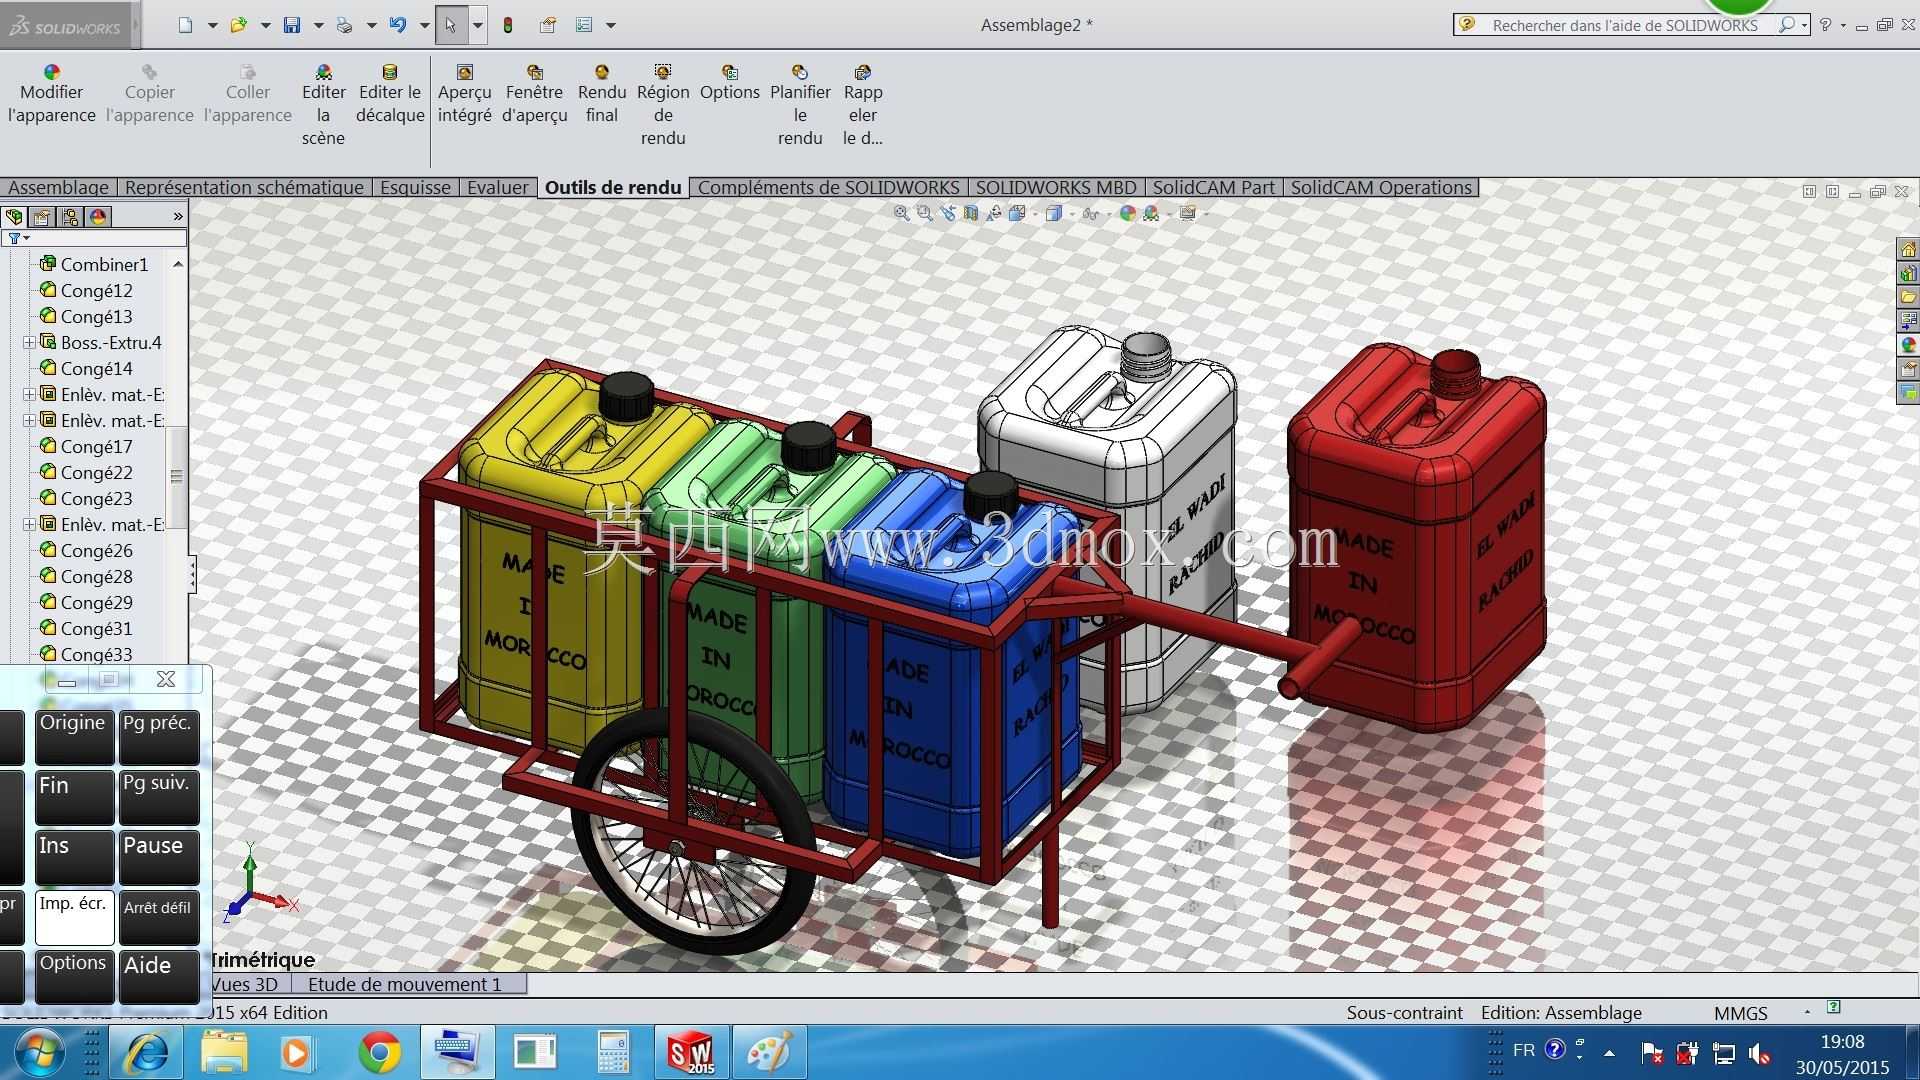Viewport: 1920px width, 1080px height.
Task: Switch to Etude de mouvement 1 tab
Action: coord(404,984)
